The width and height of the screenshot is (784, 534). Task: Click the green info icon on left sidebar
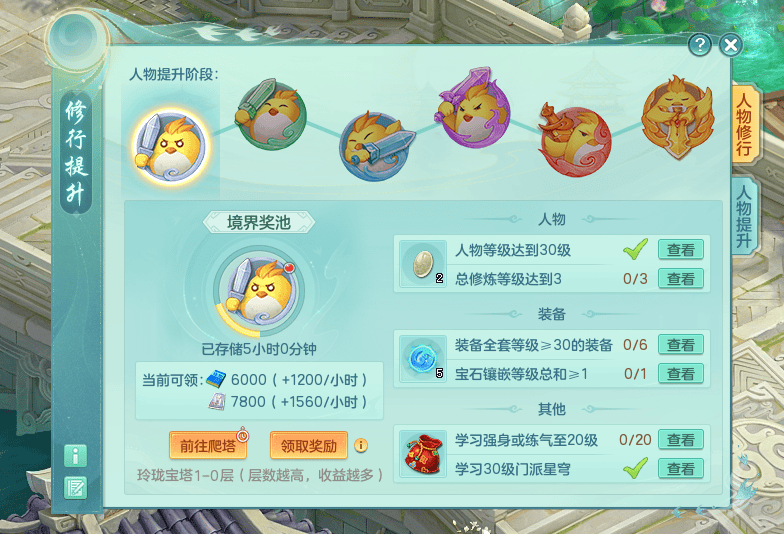point(76,456)
